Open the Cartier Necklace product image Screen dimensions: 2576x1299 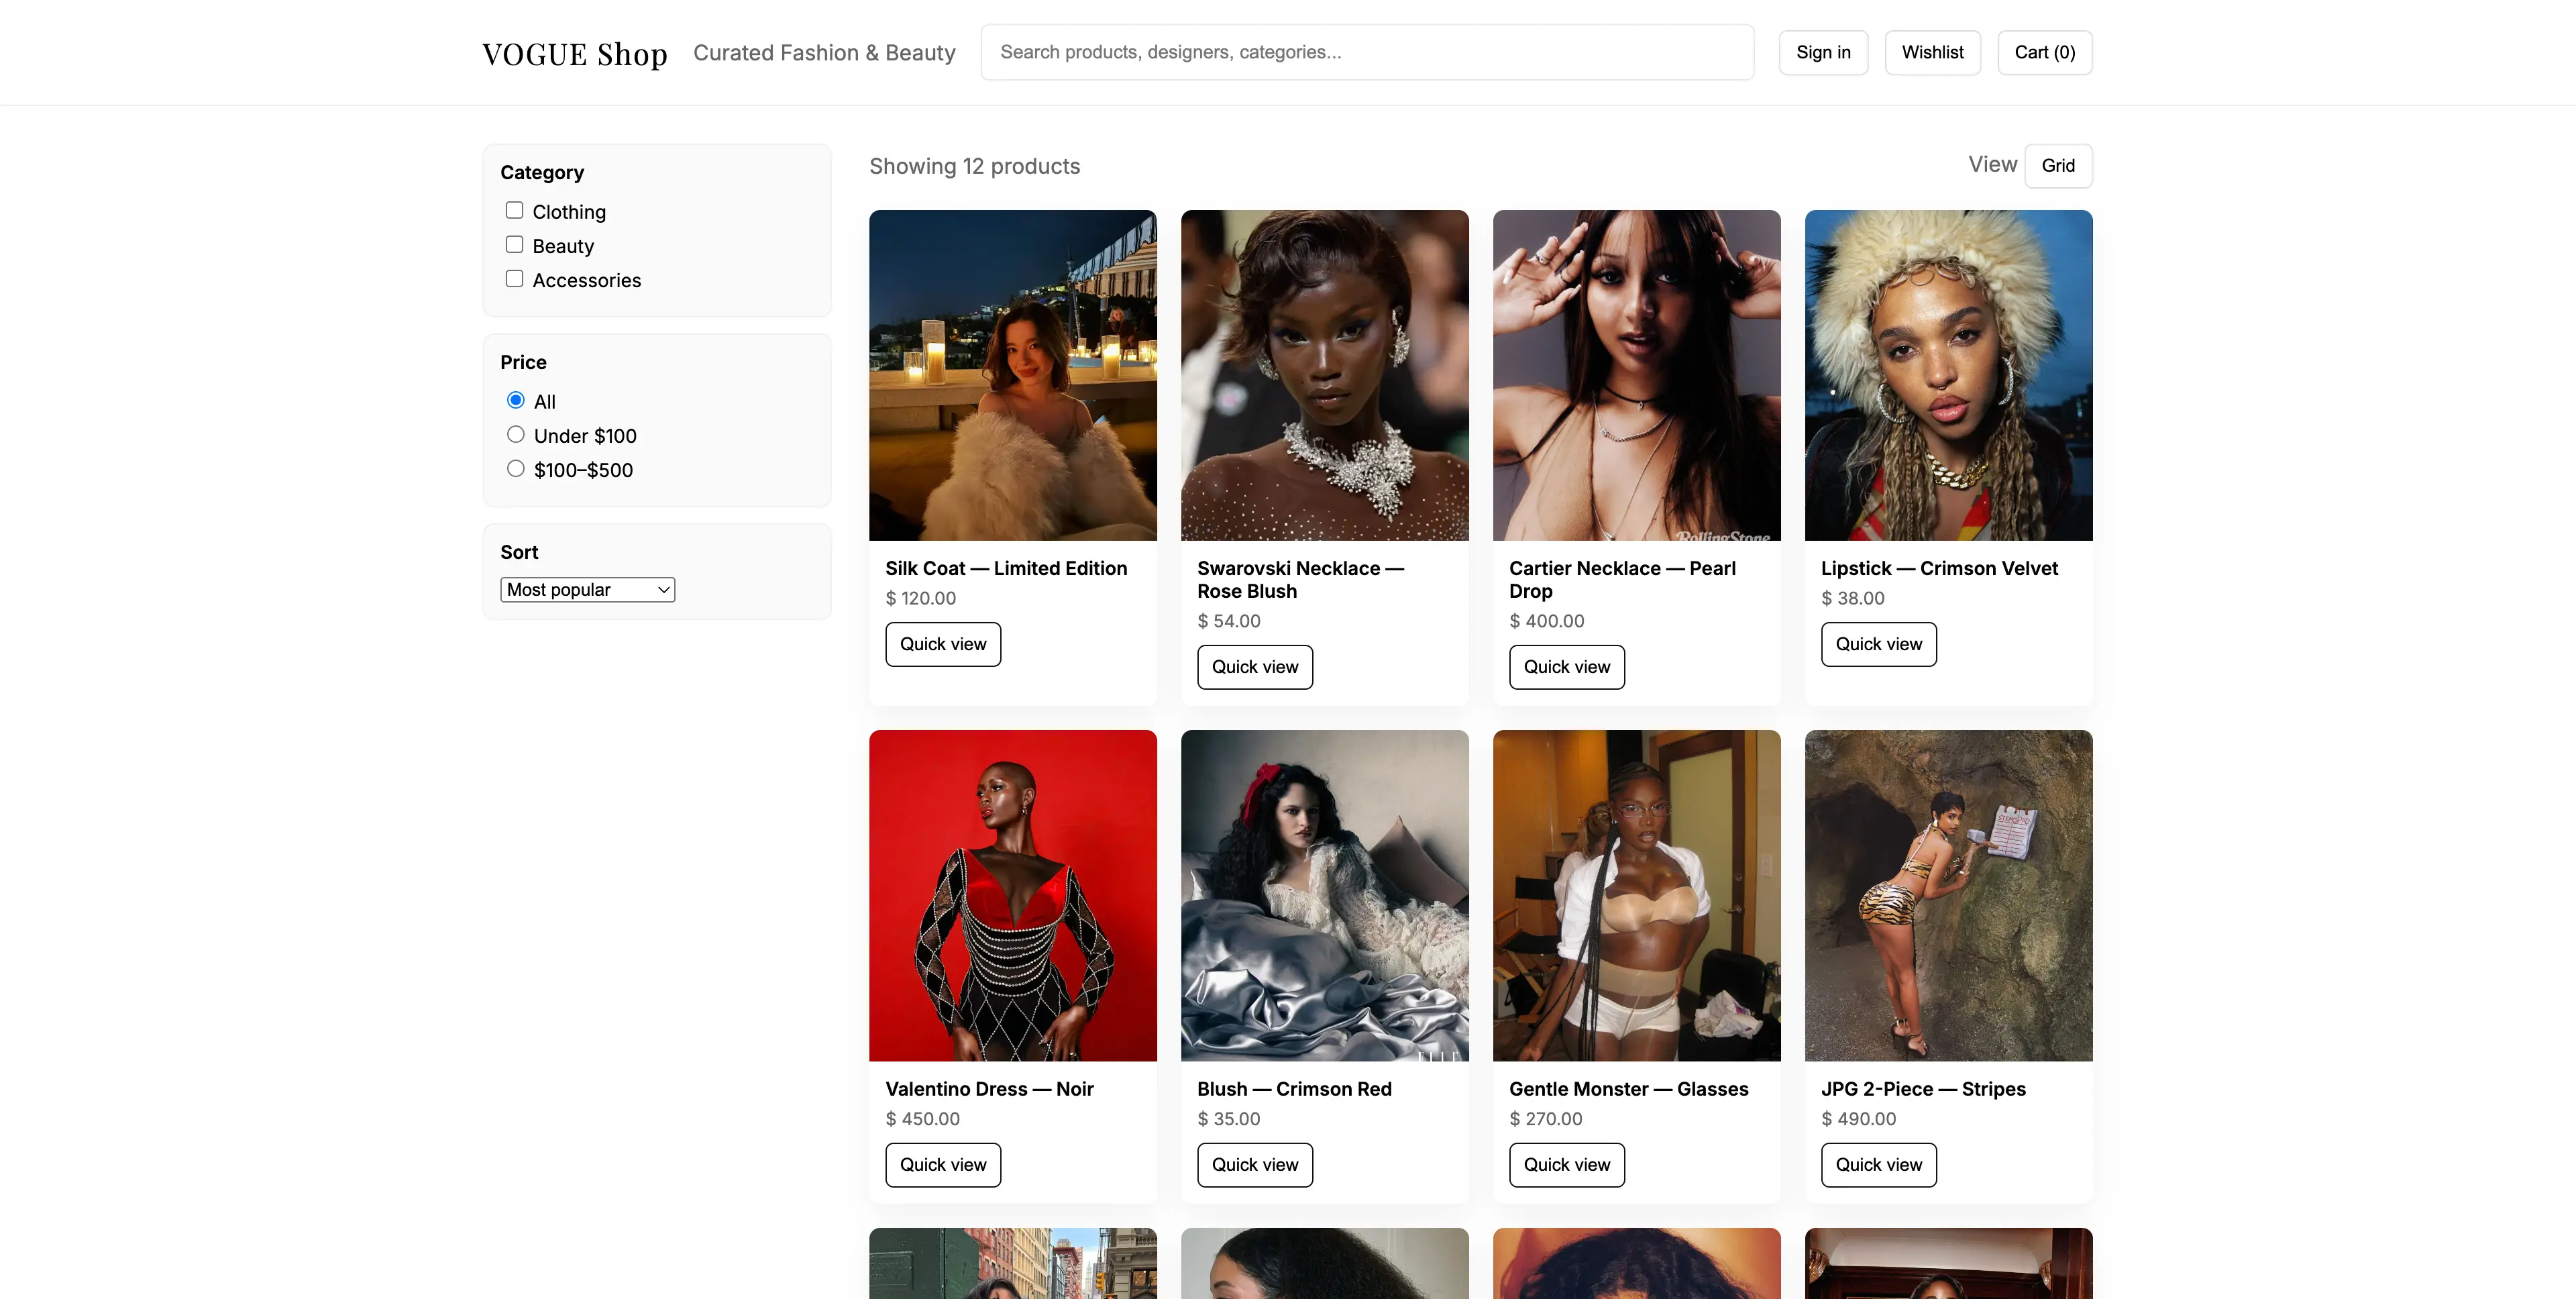tap(1636, 375)
